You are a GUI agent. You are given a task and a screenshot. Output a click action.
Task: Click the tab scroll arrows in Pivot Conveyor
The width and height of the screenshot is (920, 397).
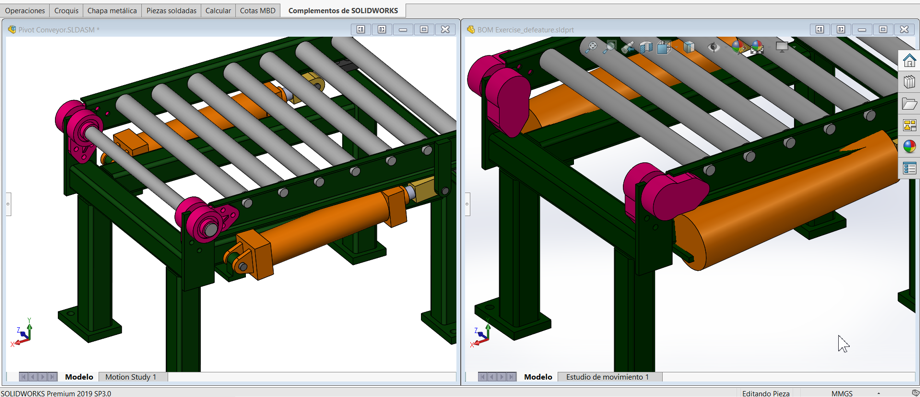click(38, 376)
